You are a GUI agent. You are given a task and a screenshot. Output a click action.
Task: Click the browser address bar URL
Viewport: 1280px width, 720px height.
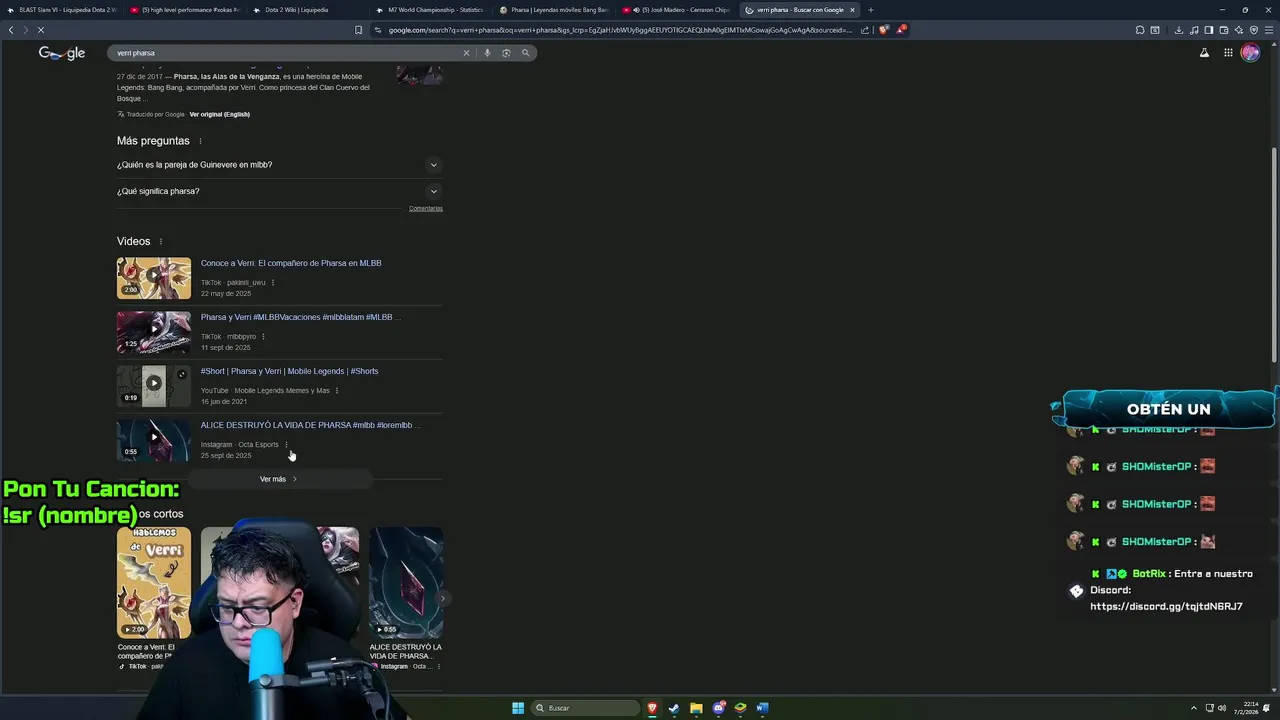click(618, 30)
